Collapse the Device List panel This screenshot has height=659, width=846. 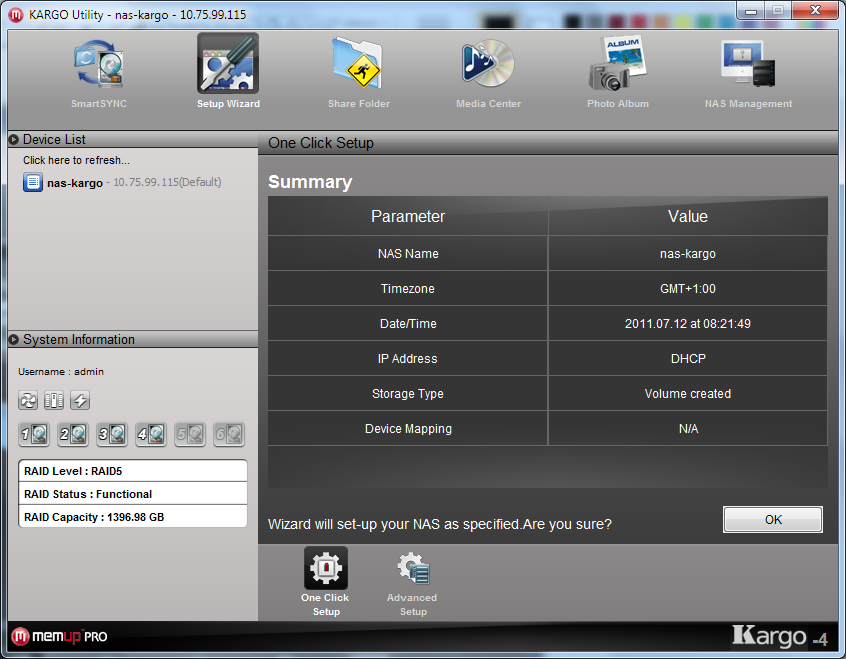click(x=14, y=139)
